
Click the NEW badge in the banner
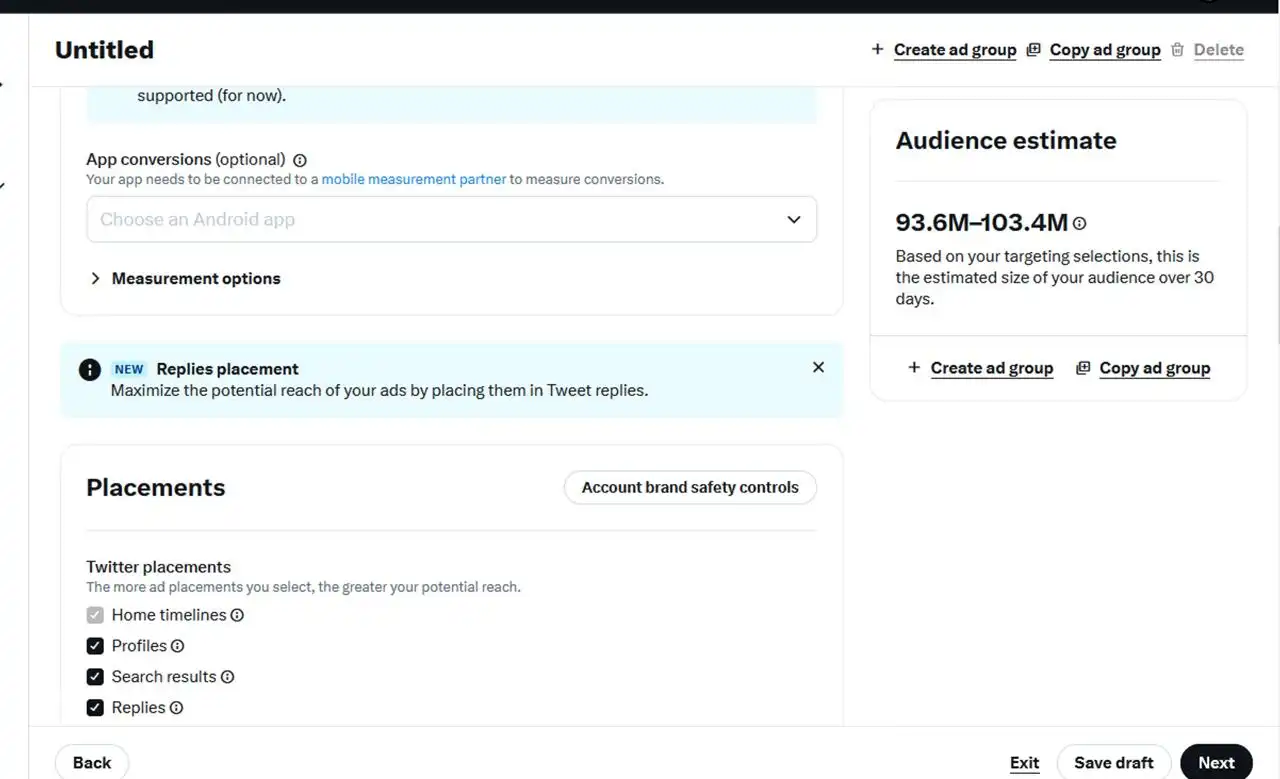[129, 369]
